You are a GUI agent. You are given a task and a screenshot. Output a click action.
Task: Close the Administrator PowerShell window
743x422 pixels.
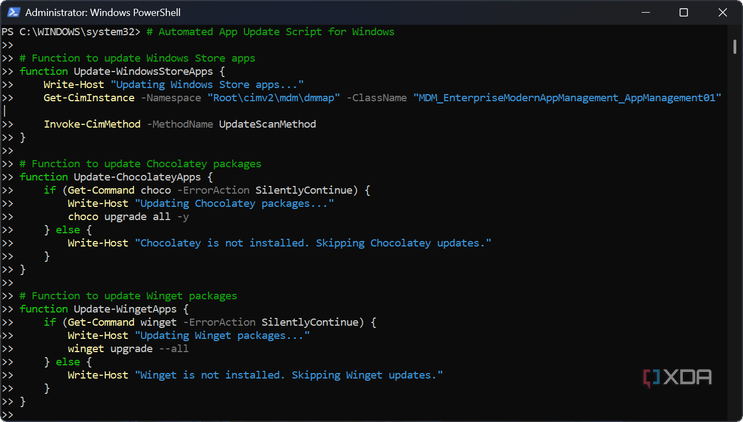(722, 13)
